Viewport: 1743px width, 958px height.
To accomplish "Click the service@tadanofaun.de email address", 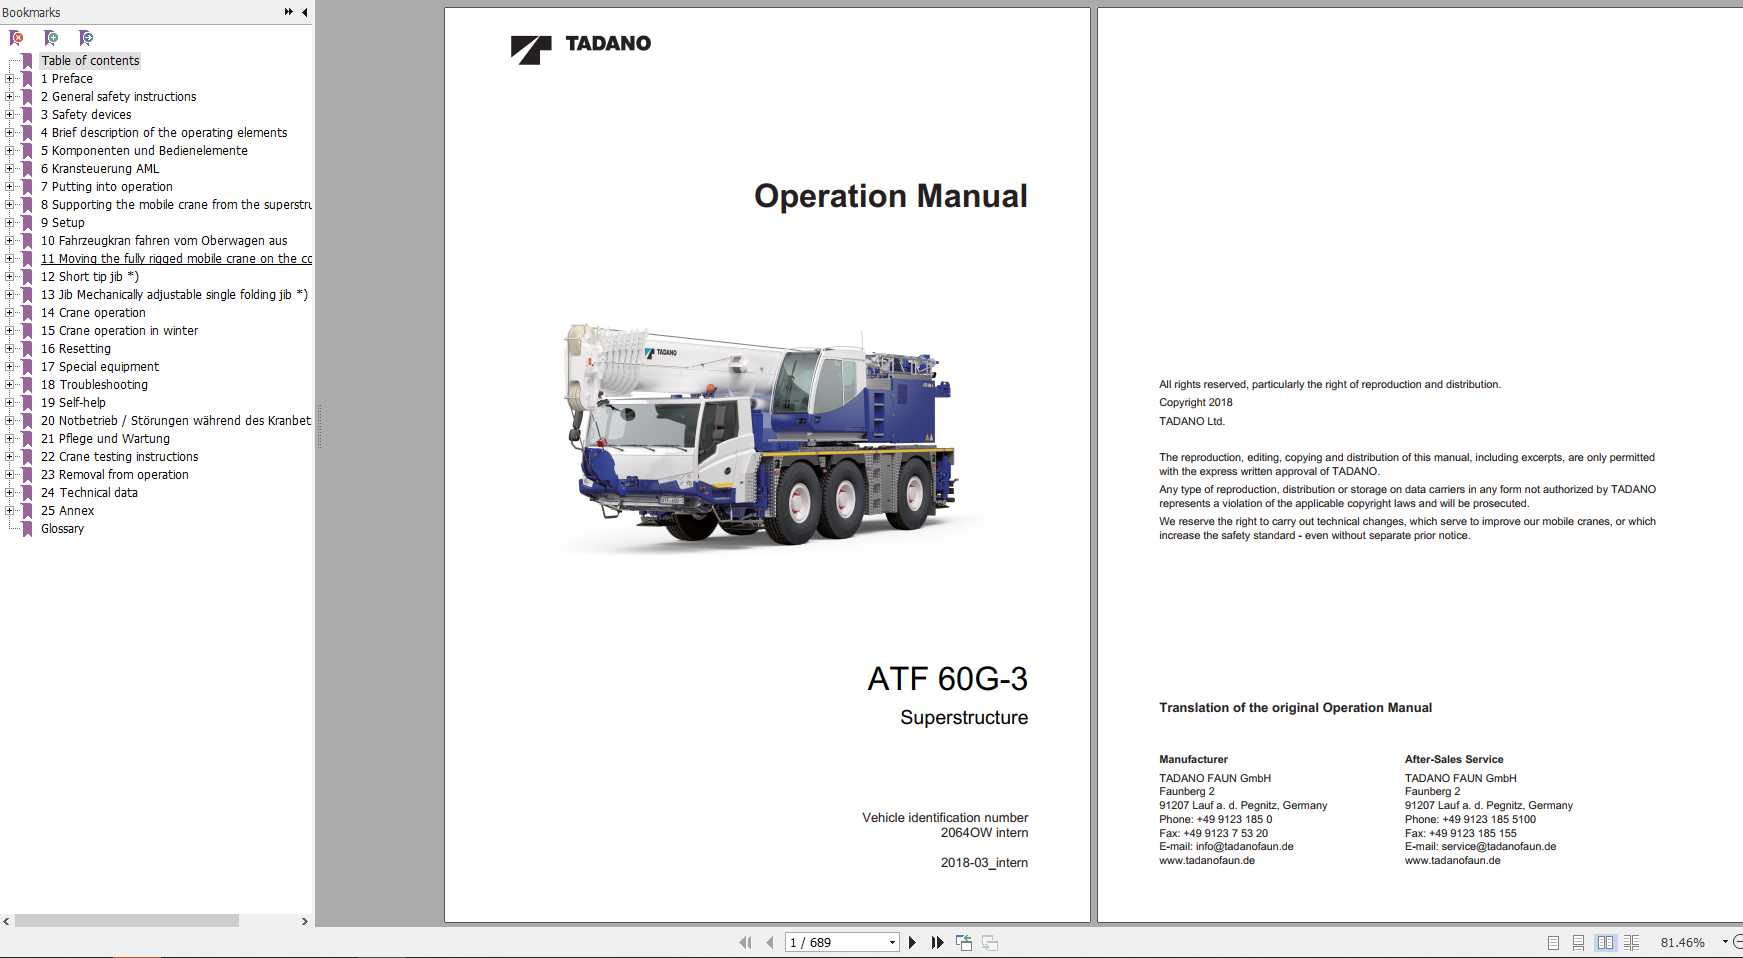I will [x=1498, y=846].
